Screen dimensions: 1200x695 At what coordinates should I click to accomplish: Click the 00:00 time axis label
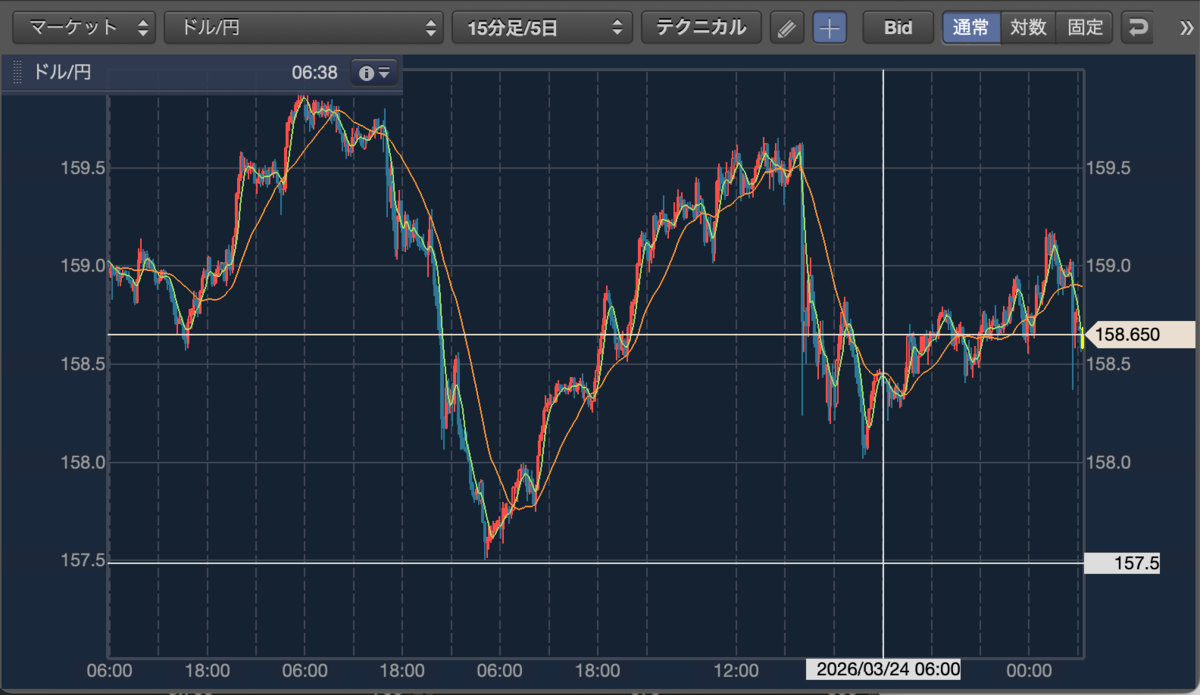tap(1029, 669)
